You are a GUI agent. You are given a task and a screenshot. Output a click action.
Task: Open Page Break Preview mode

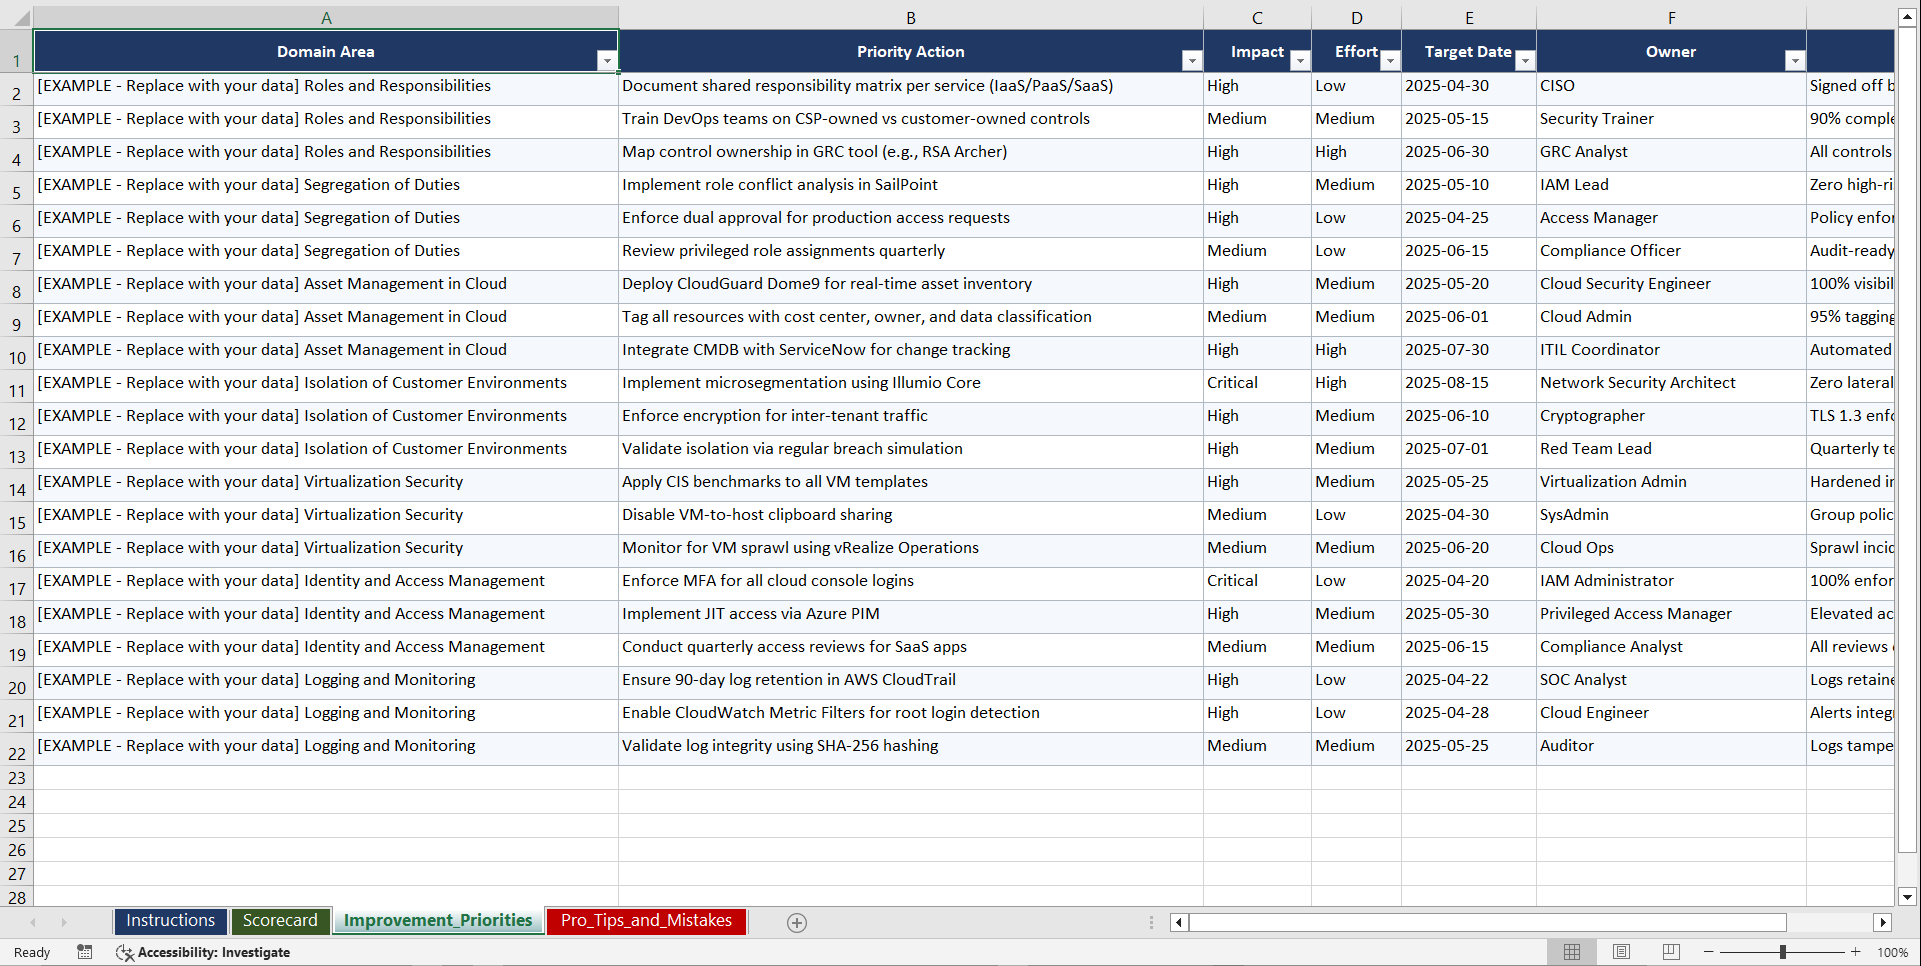coord(1671,952)
